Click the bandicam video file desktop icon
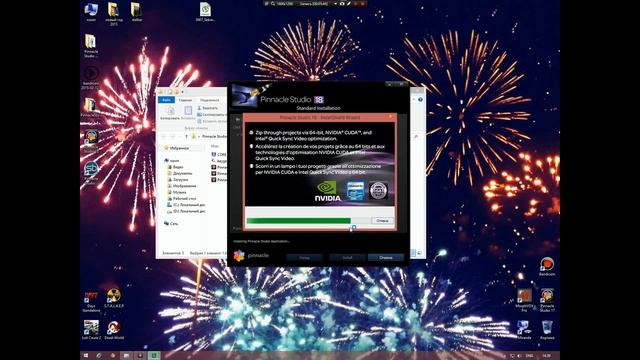Image resolution: width=640 pixels, height=360 pixels. coord(91,78)
